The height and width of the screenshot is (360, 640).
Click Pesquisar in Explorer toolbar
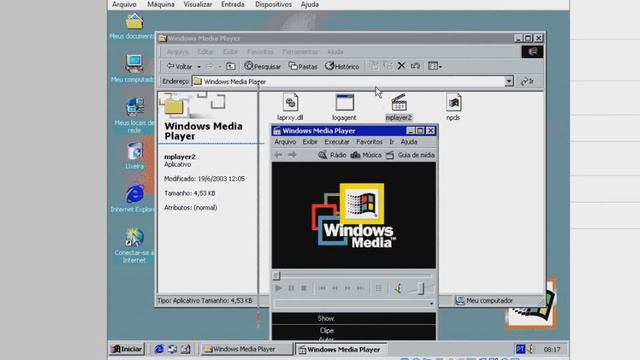tap(262, 66)
